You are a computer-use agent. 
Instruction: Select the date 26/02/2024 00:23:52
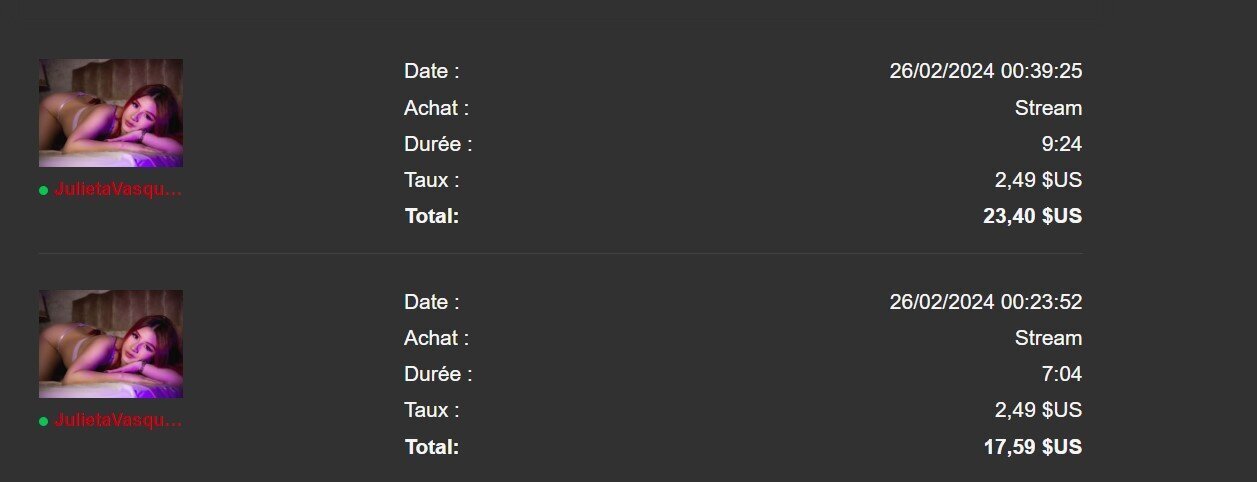tap(985, 302)
